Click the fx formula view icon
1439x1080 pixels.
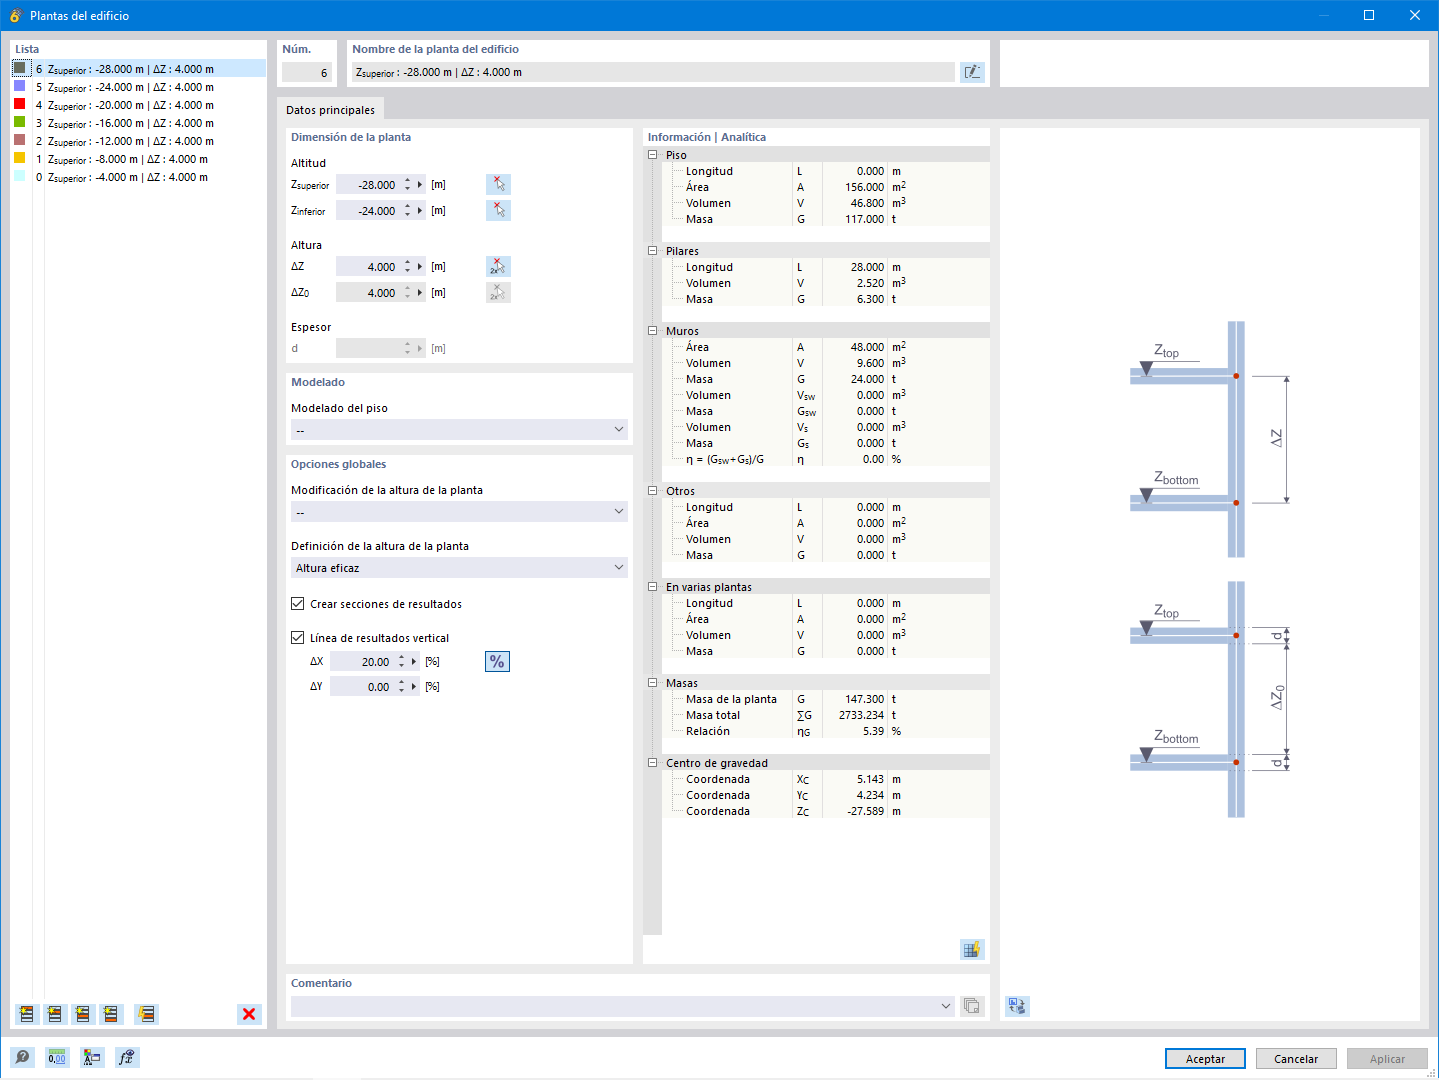[127, 1057]
